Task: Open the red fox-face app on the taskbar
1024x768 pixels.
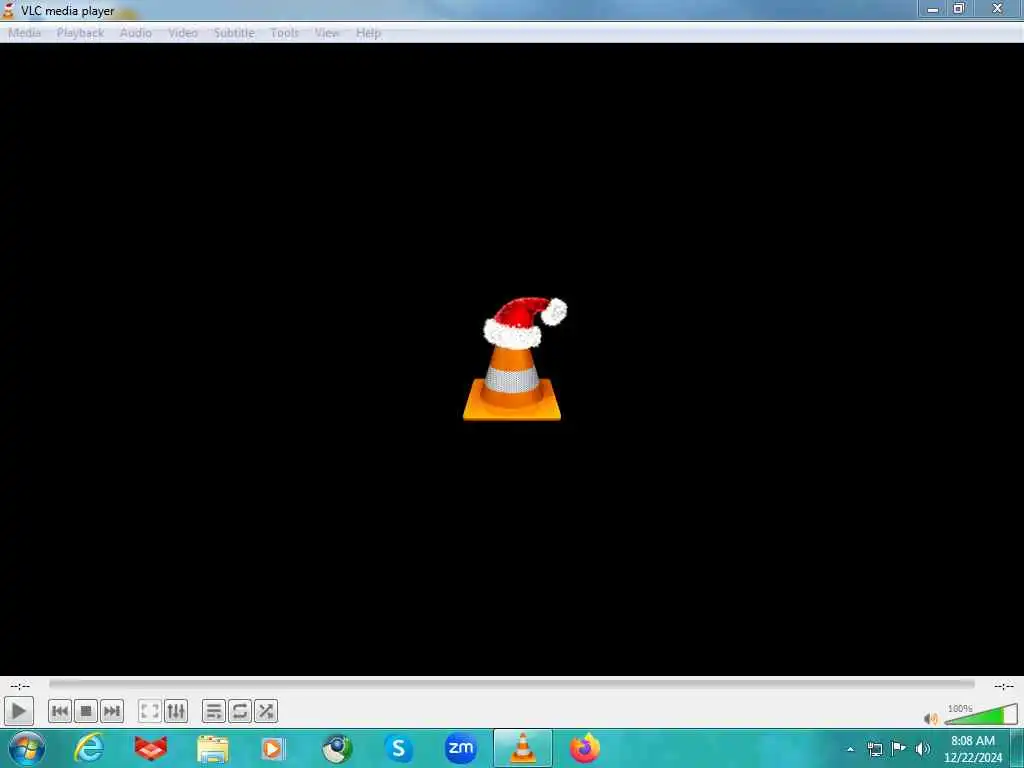Action: pyautogui.click(x=150, y=748)
